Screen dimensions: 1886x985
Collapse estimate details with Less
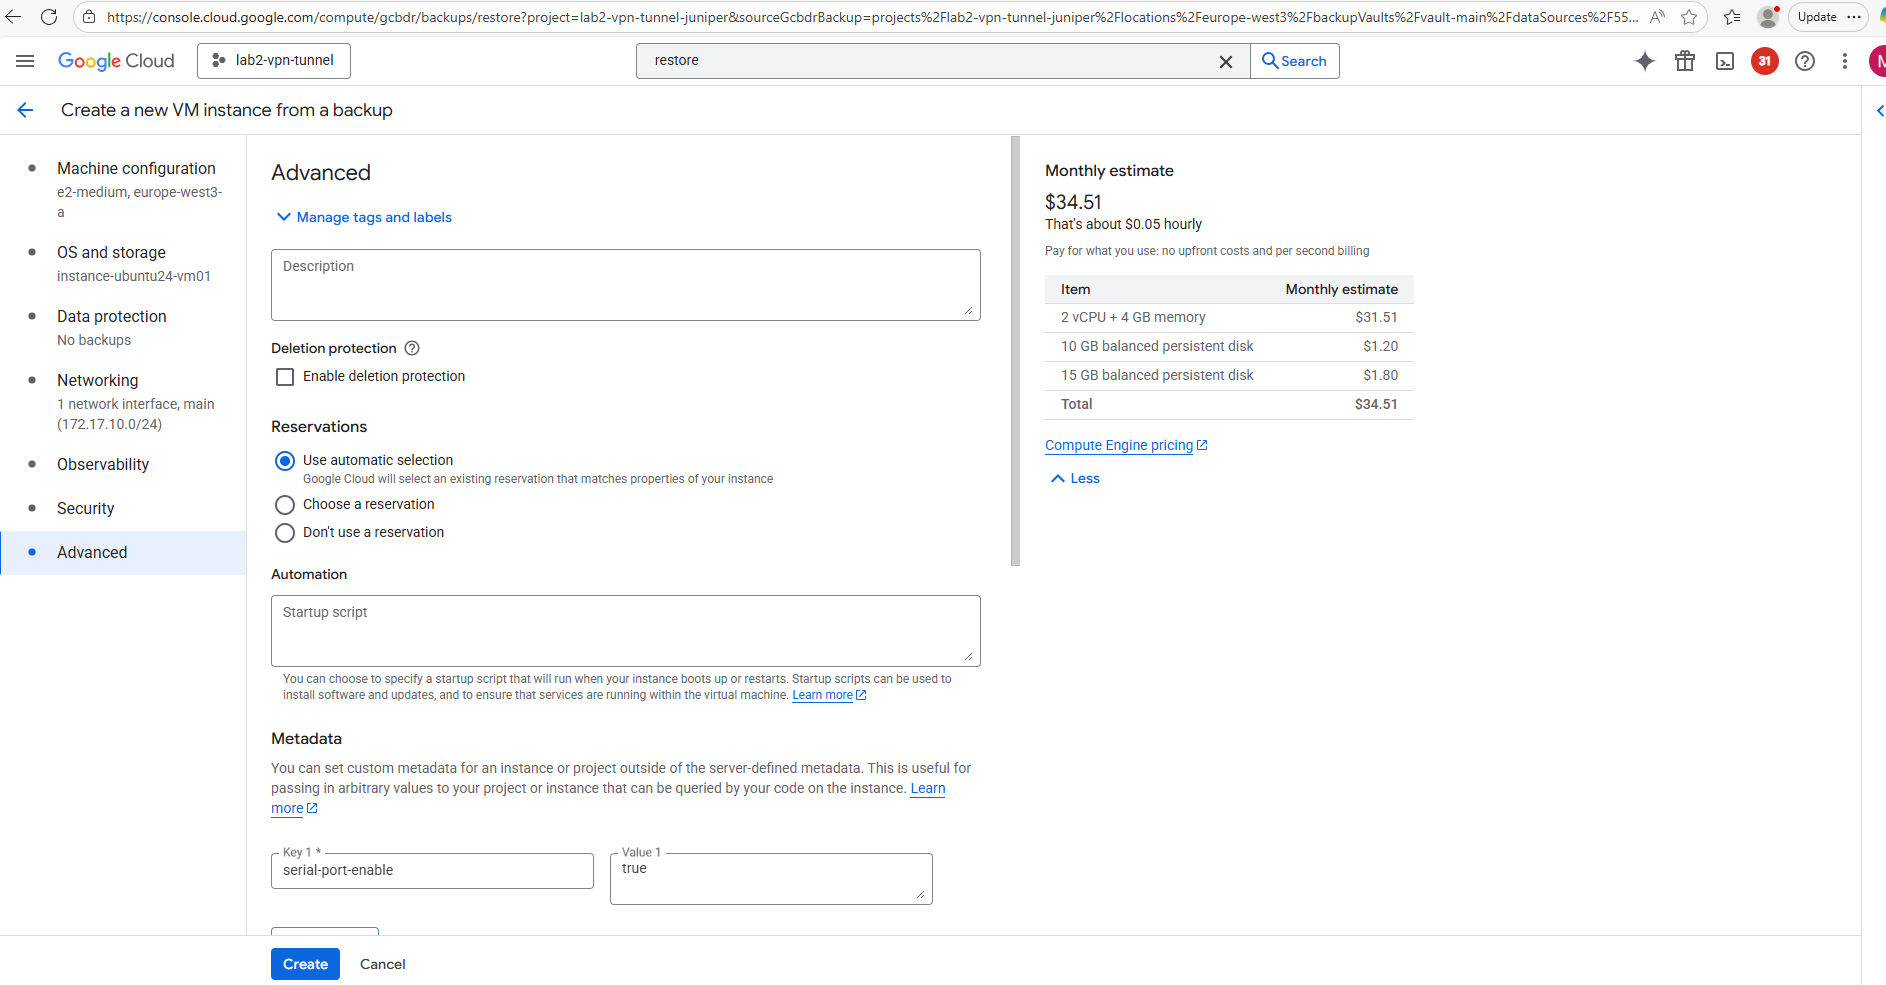pos(1075,479)
